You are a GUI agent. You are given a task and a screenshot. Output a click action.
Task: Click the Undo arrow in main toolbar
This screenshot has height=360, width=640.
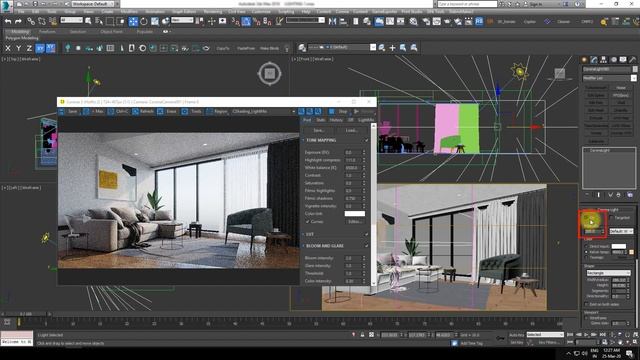(8, 21)
